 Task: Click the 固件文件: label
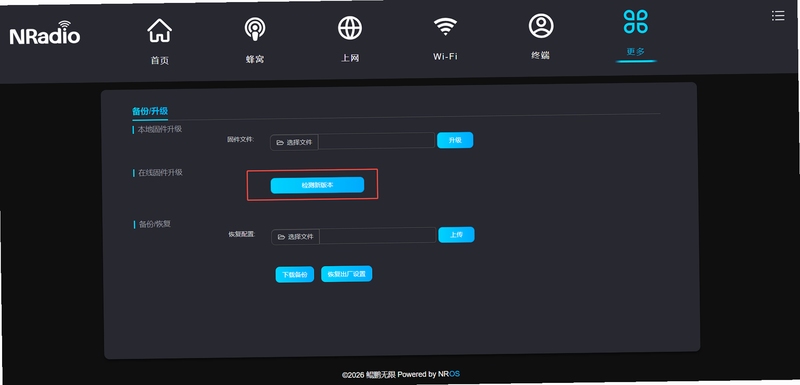[240, 139]
